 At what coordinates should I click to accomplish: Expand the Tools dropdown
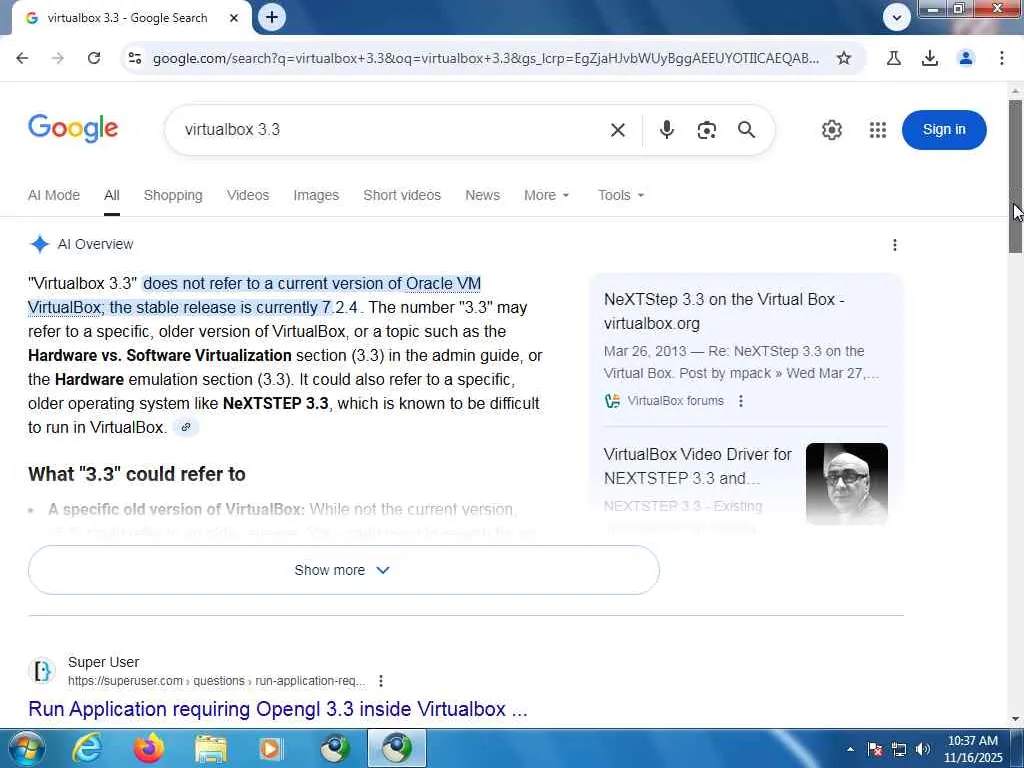pos(621,195)
